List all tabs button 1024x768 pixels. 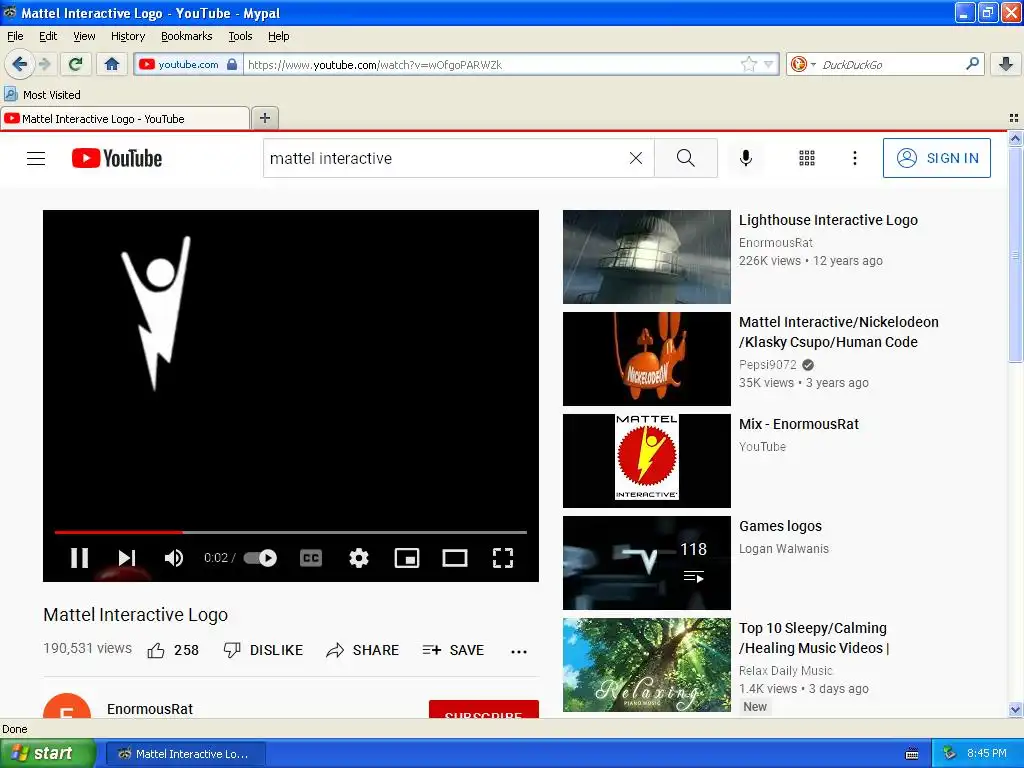(1014, 118)
